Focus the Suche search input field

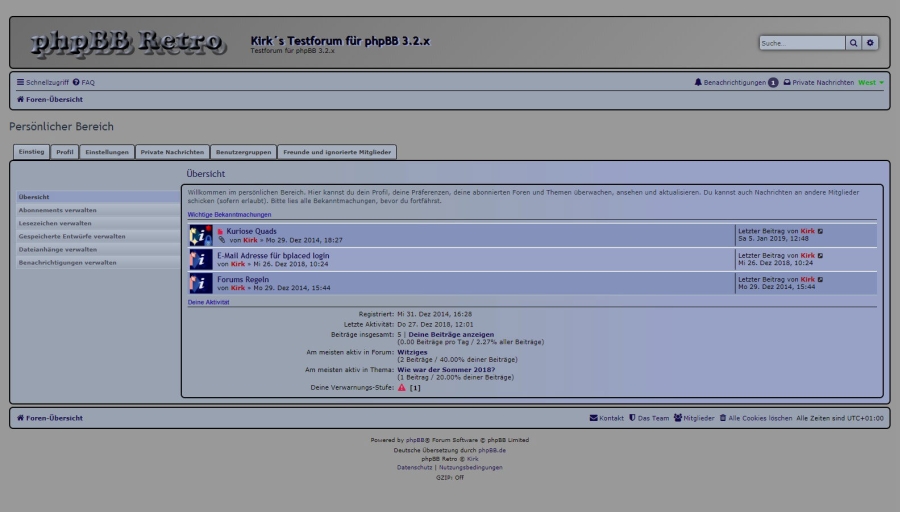801,43
